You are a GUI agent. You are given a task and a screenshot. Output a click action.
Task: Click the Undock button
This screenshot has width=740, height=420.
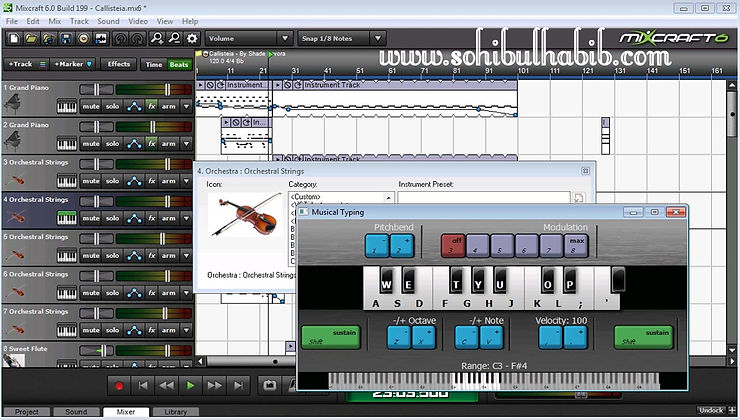pyautogui.click(x=711, y=410)
